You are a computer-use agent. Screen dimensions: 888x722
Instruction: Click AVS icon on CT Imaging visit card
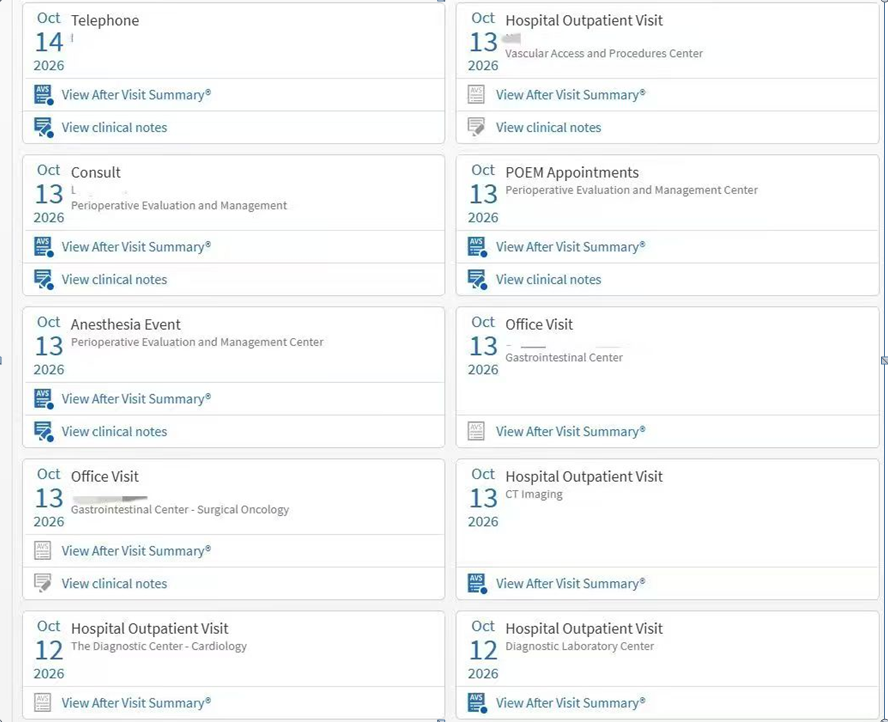pos(477,583)
